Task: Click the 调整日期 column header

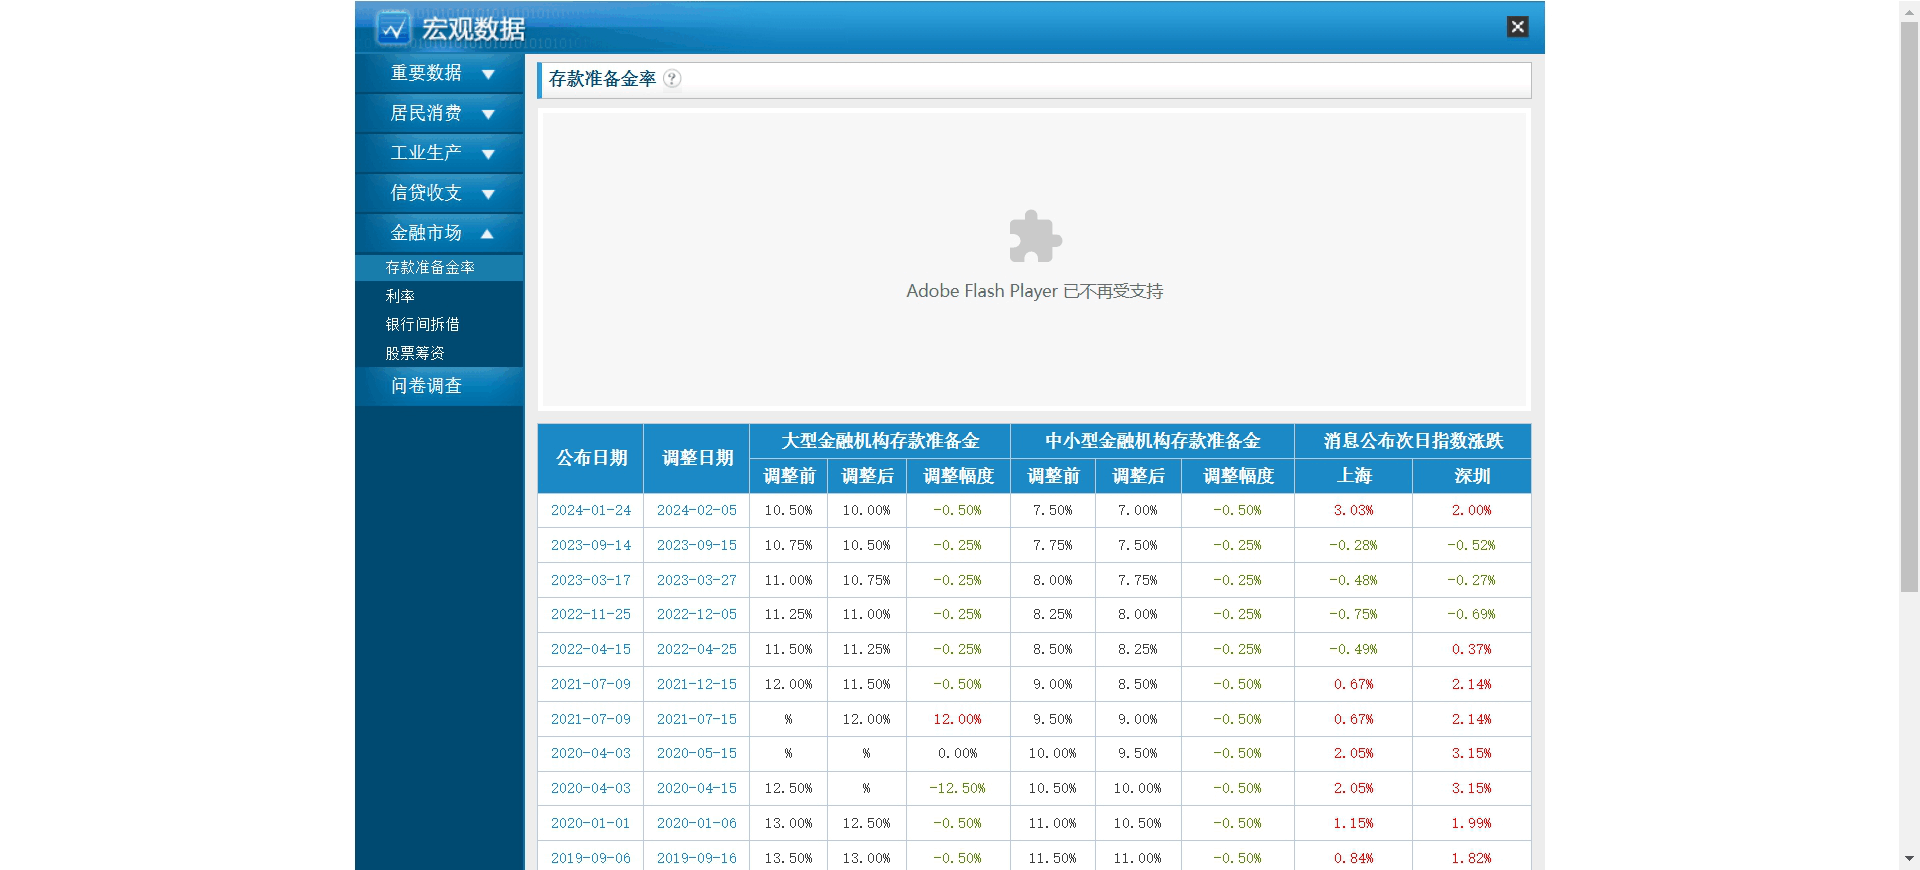Action: (x=697, y=458)
